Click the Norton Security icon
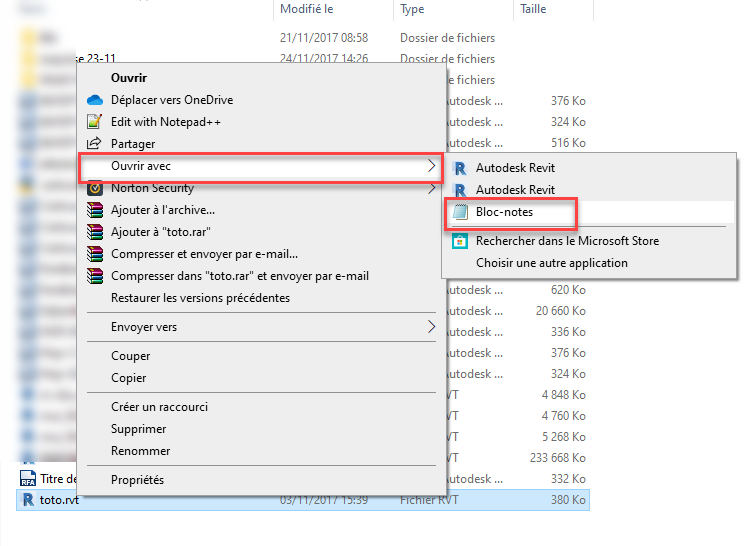 pyautogui.click(x=95, y=188)
